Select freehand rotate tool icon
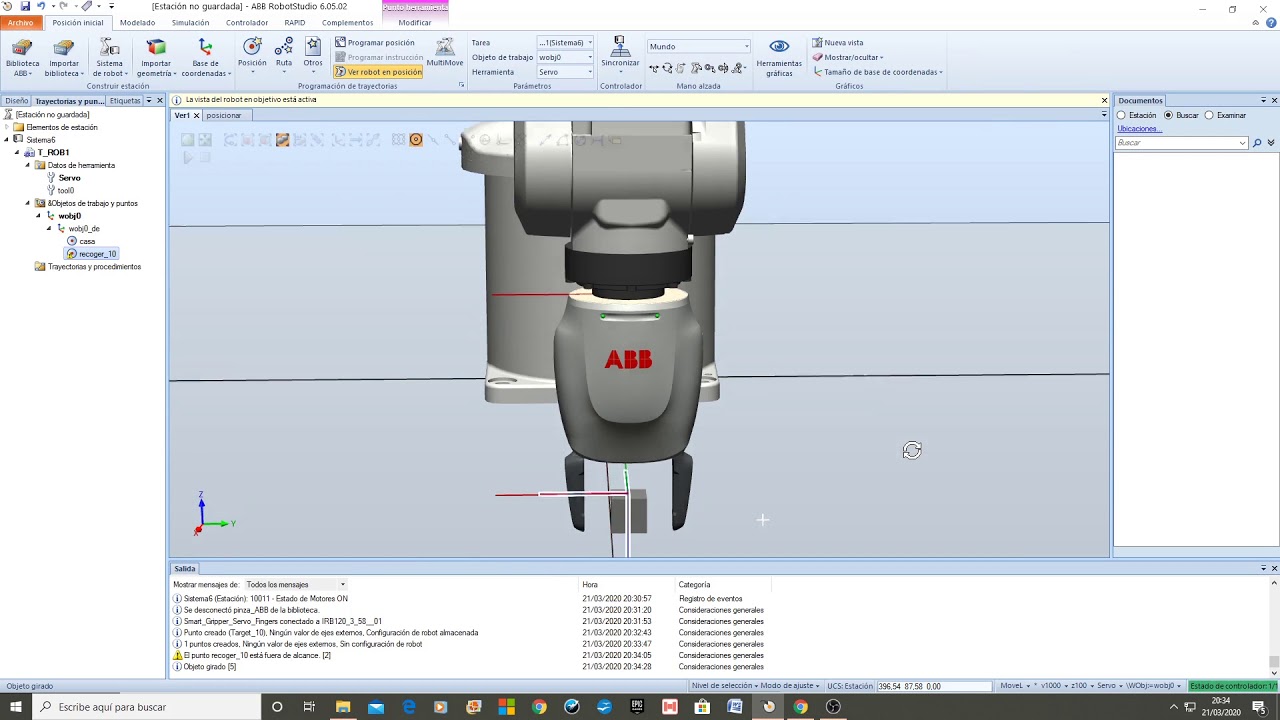Image resolution: width=1280 pixels, height=720 pixels. (667, 68)
